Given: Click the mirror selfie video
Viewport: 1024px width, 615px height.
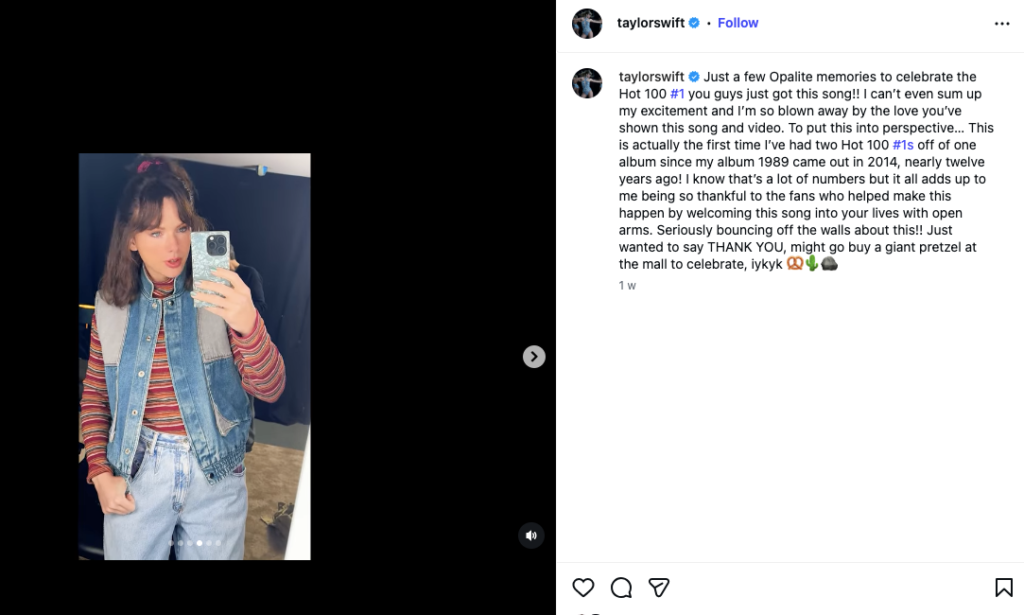Looking at the screenshot, I should (x=195, y=355).
